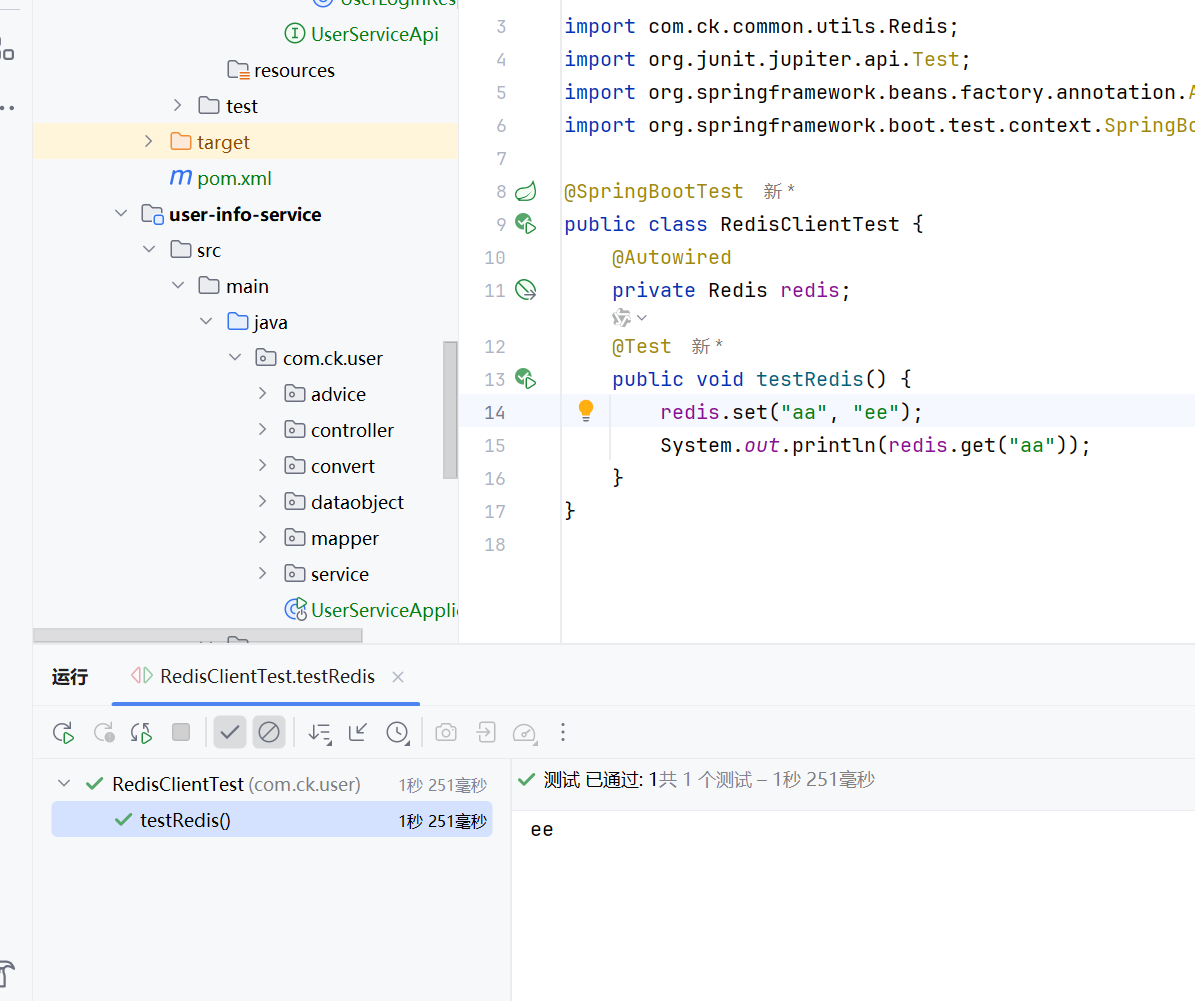
Task: Toggle show passed tests checkmark filter
Action: click(229, 733)
